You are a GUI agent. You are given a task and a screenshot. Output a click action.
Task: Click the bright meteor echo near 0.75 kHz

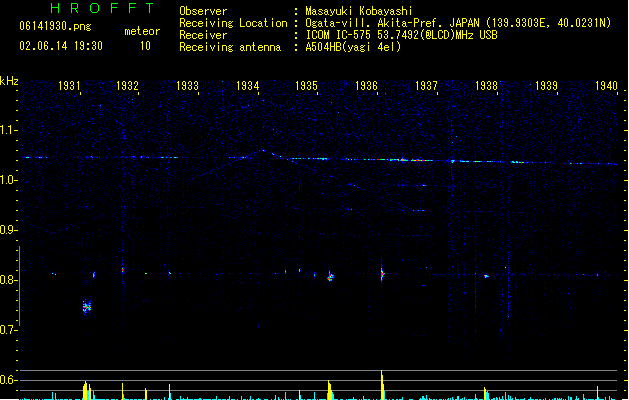[x=87, y=307]
